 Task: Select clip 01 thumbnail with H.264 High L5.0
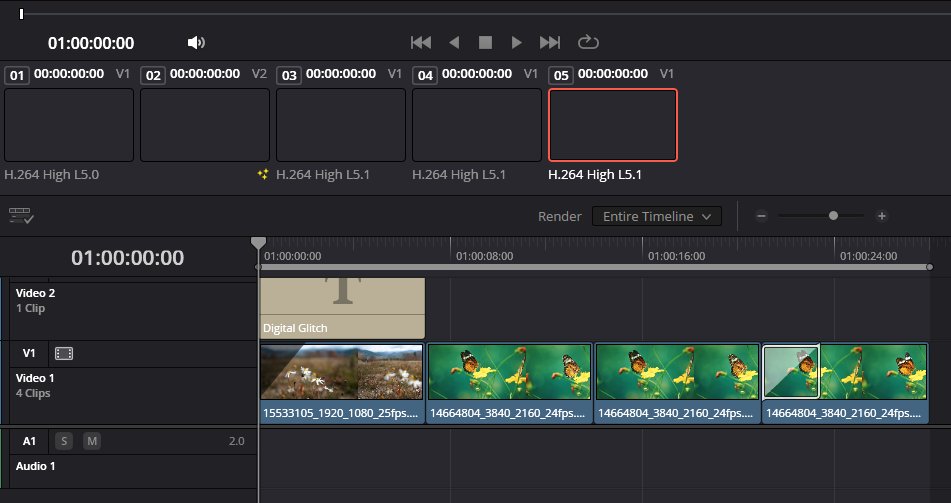click(x=68, y=125)
